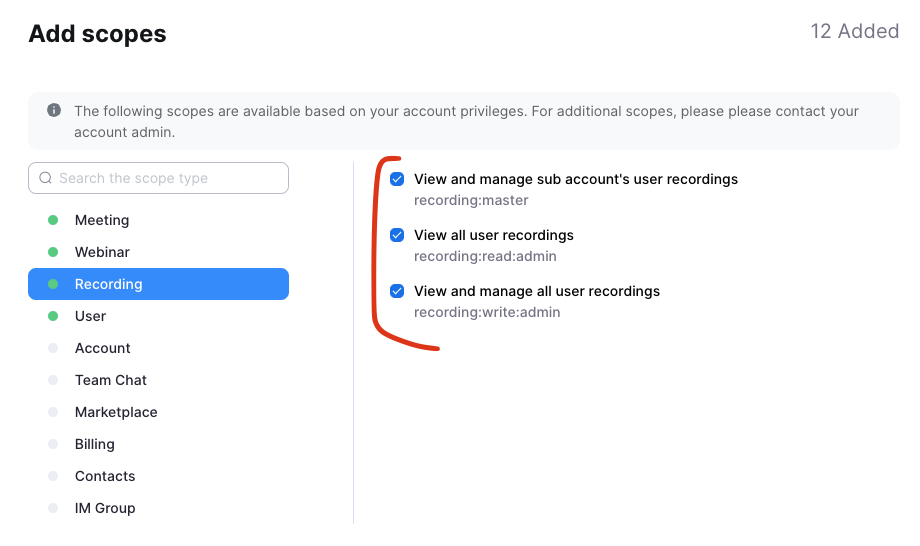Click the green dot beside Webinar
Image resolution: width=920 pixels, height=546 pixels.
click(53, 252)
